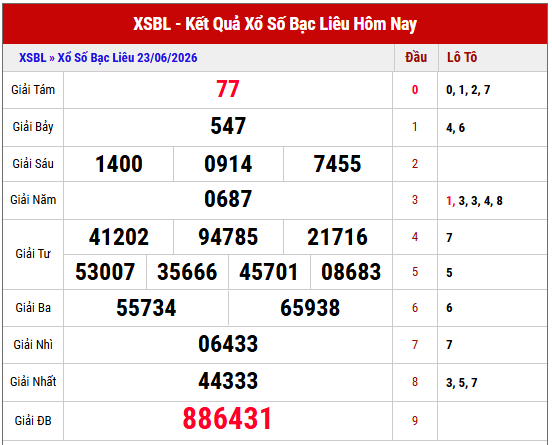Select the number 55734 in Giải Ba
Screen dimensions: 552x445
(146, 308)
